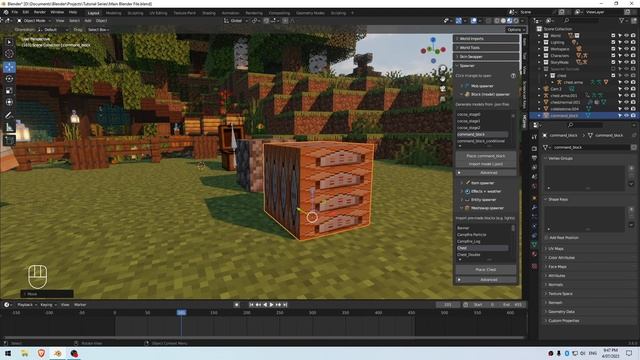
Task: Click the current frame marker on timeline
Action: pos(181,313)
